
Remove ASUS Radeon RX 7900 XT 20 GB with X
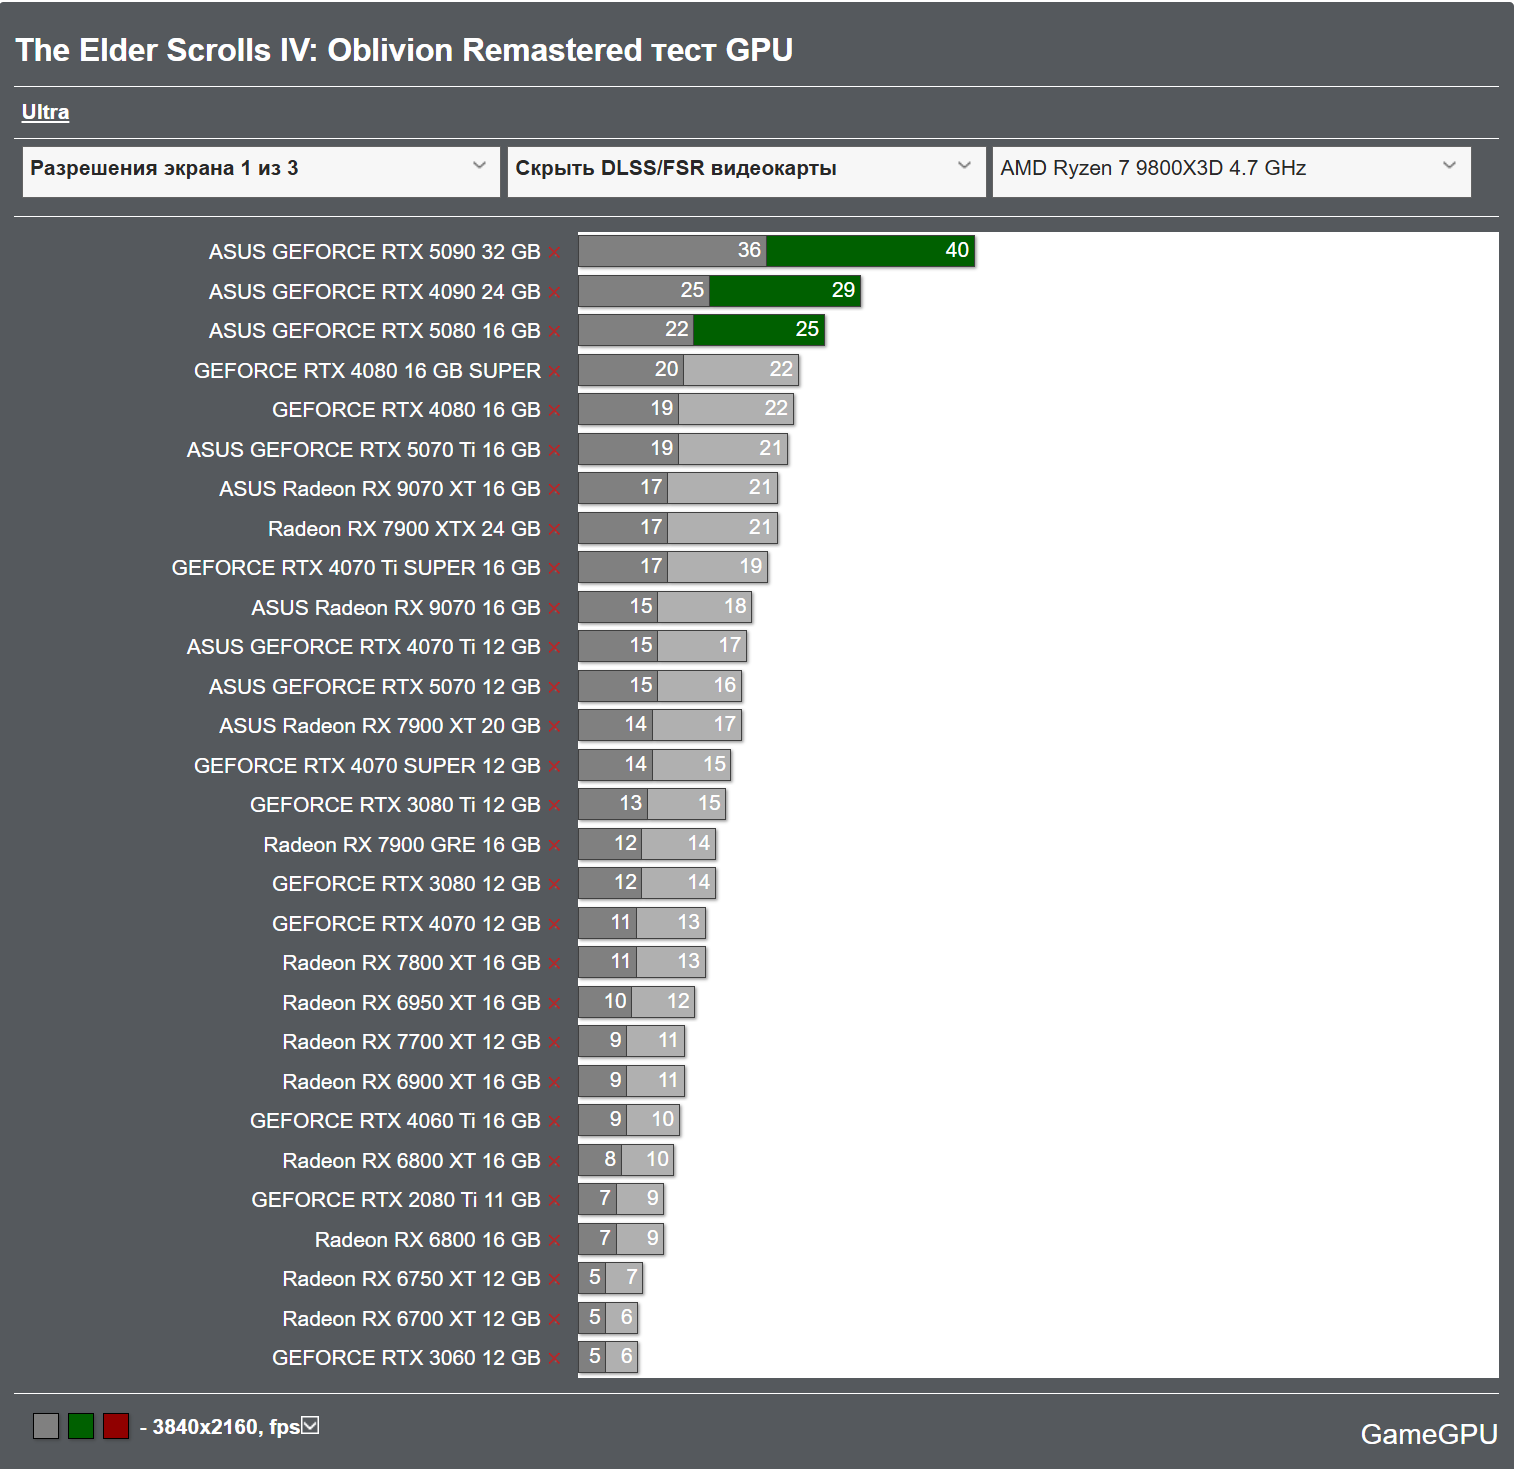[x=554, y=727]
